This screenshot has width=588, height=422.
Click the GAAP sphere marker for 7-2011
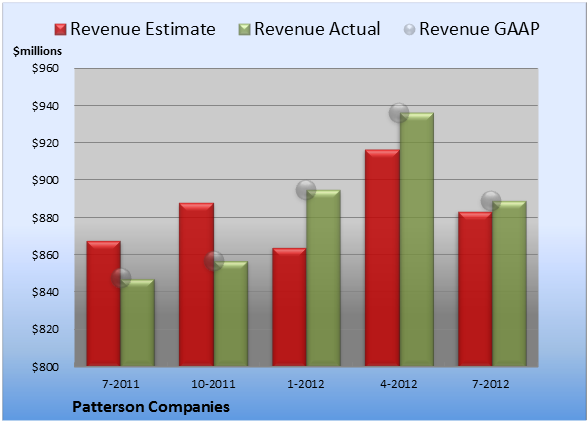tap(121, 278)
